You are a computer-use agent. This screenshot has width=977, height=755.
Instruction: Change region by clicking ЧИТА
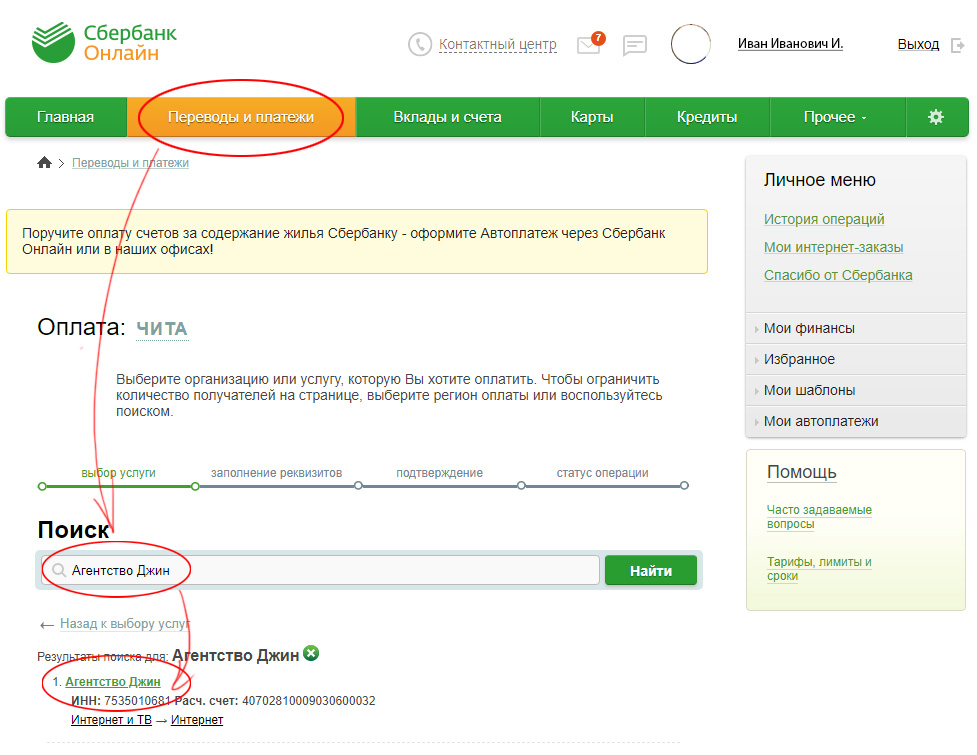click(x=162, y=329)
